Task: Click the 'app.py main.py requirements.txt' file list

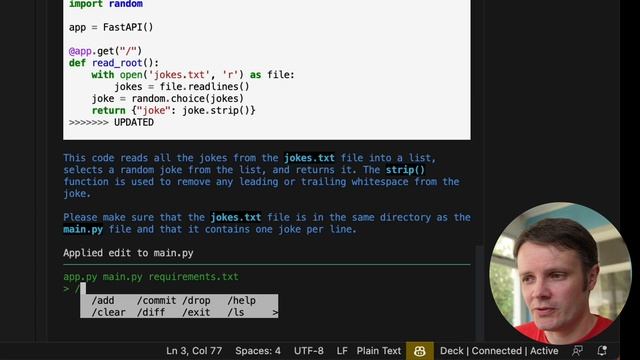Action: point(151,277)
